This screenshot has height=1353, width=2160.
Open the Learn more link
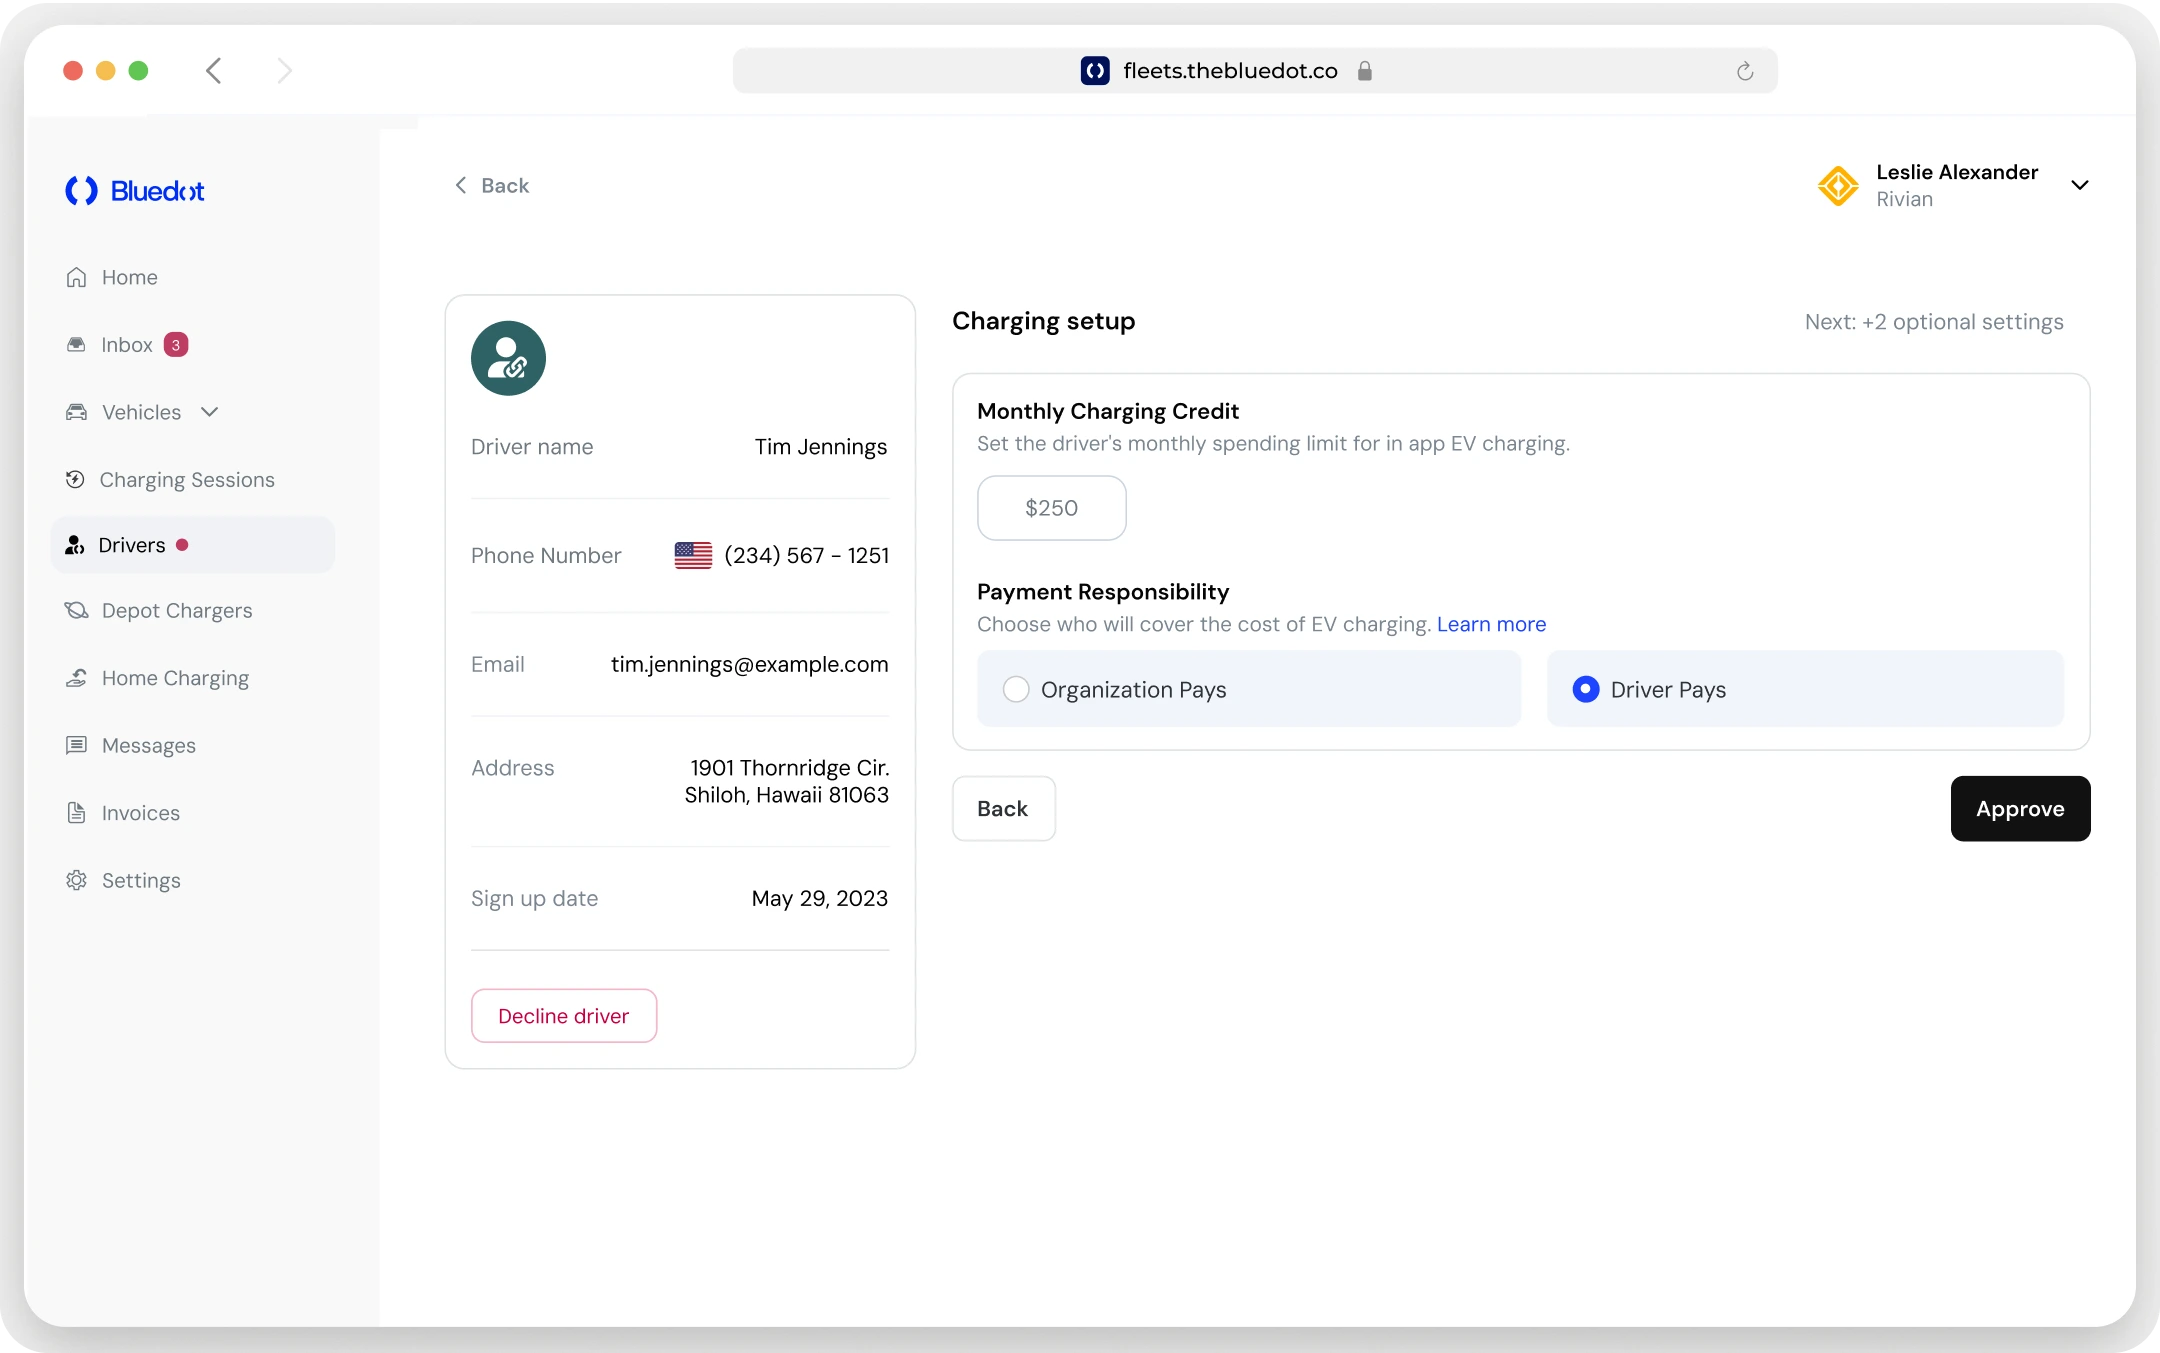[1491, 624]
